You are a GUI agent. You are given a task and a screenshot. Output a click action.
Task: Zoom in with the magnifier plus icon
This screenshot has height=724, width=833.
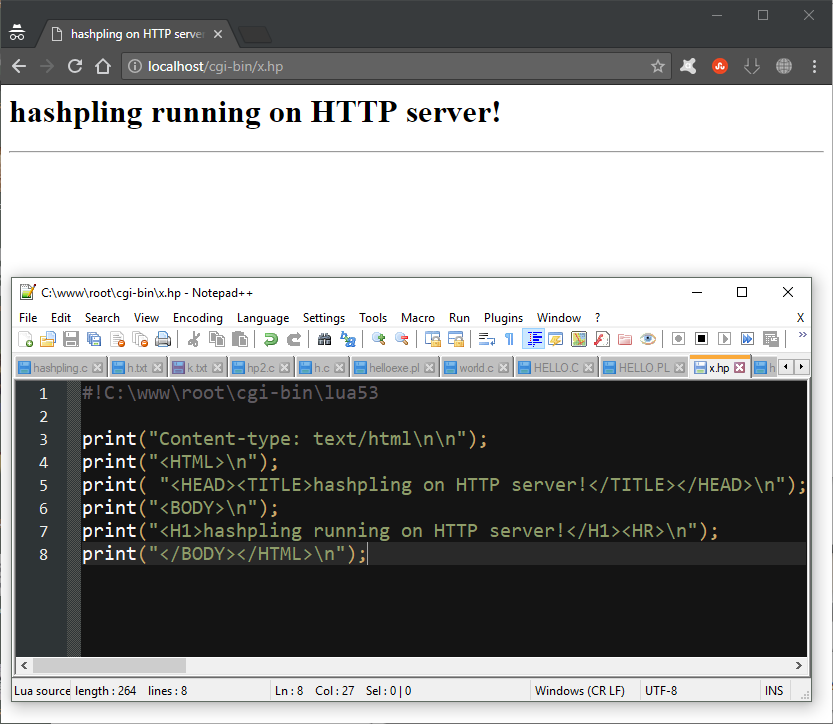tap(379, 339)
